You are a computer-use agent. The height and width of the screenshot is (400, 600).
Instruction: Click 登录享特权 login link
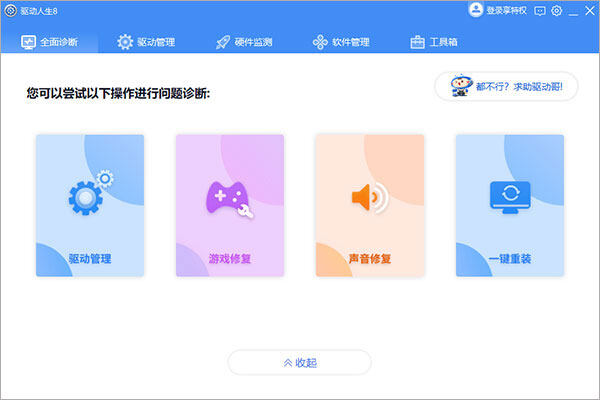point(506,11)
